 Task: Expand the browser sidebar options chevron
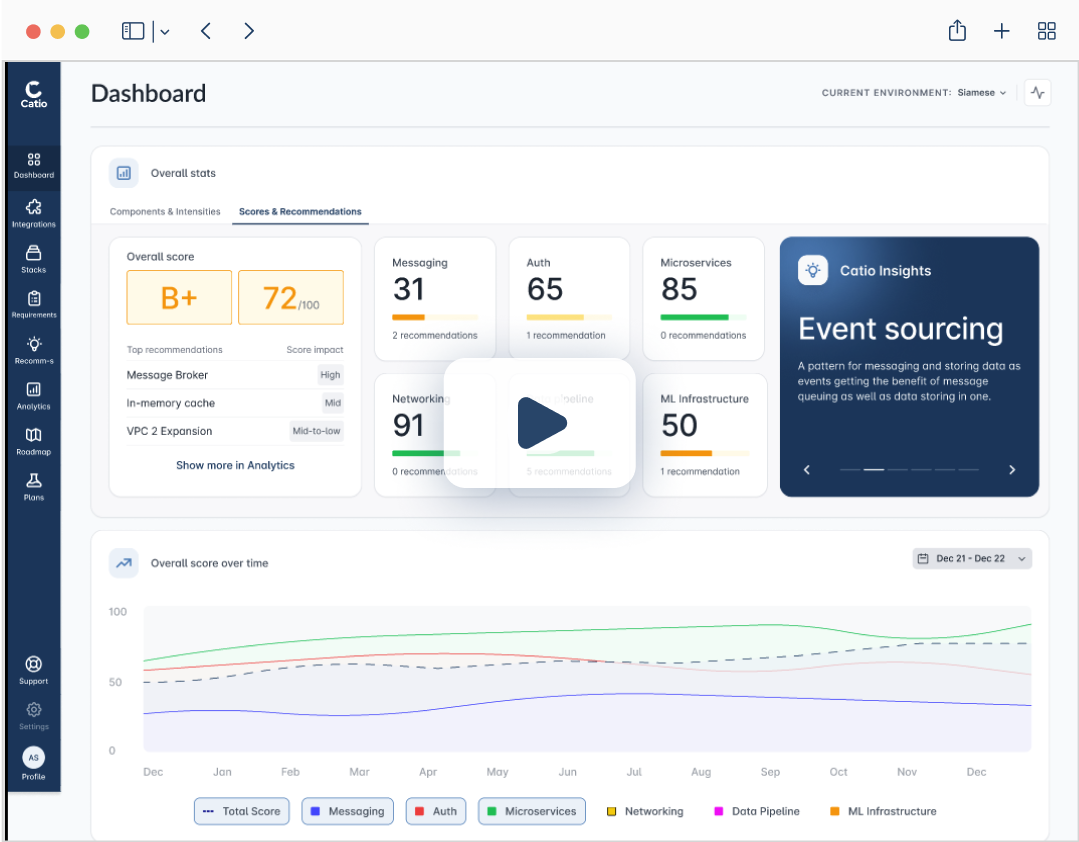pos(165,32)
